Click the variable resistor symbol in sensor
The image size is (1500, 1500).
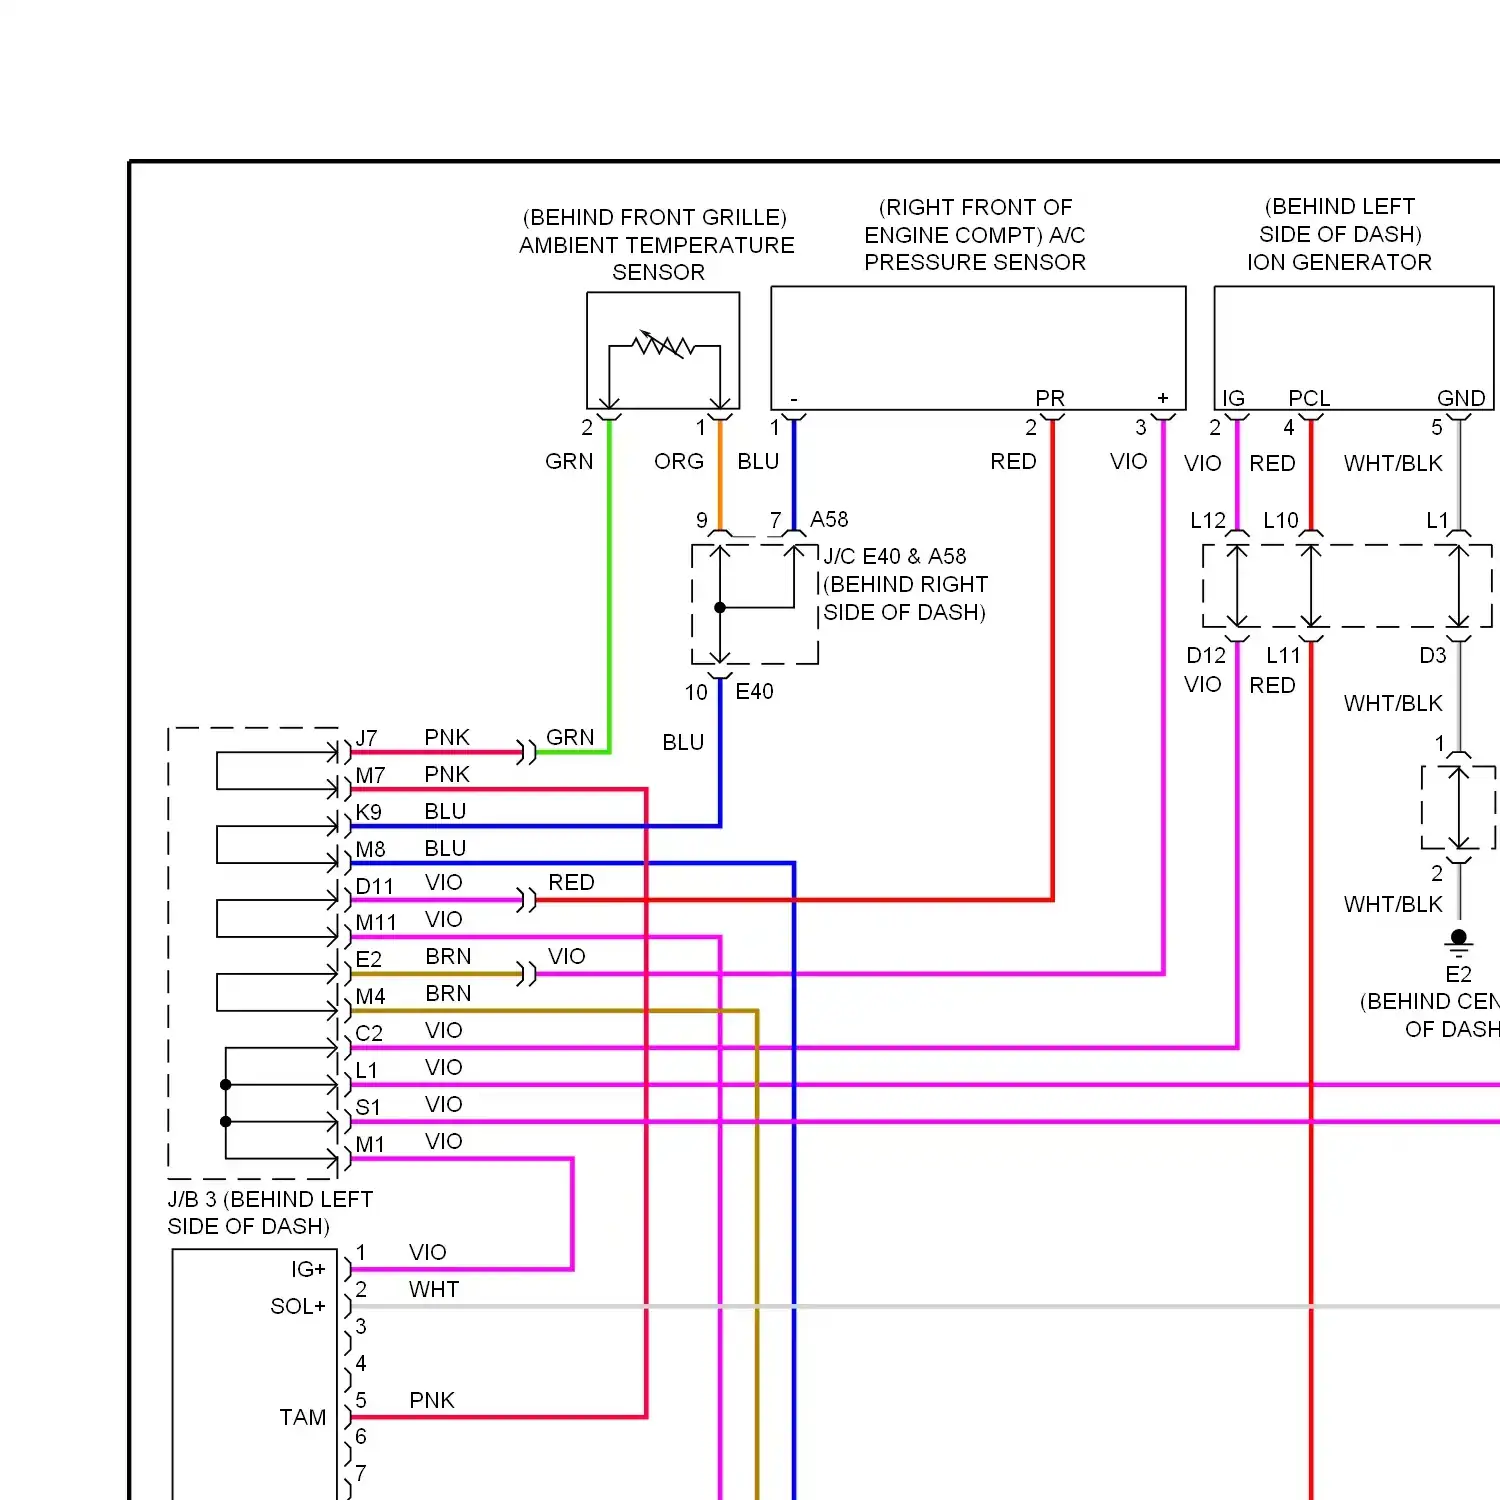click(664, 345)
